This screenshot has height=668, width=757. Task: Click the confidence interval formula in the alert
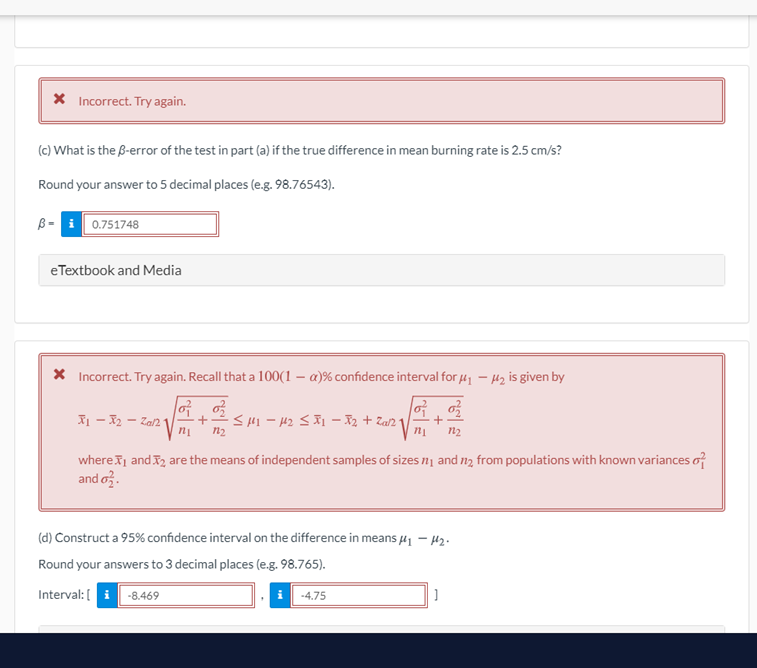tap(271, 418)
